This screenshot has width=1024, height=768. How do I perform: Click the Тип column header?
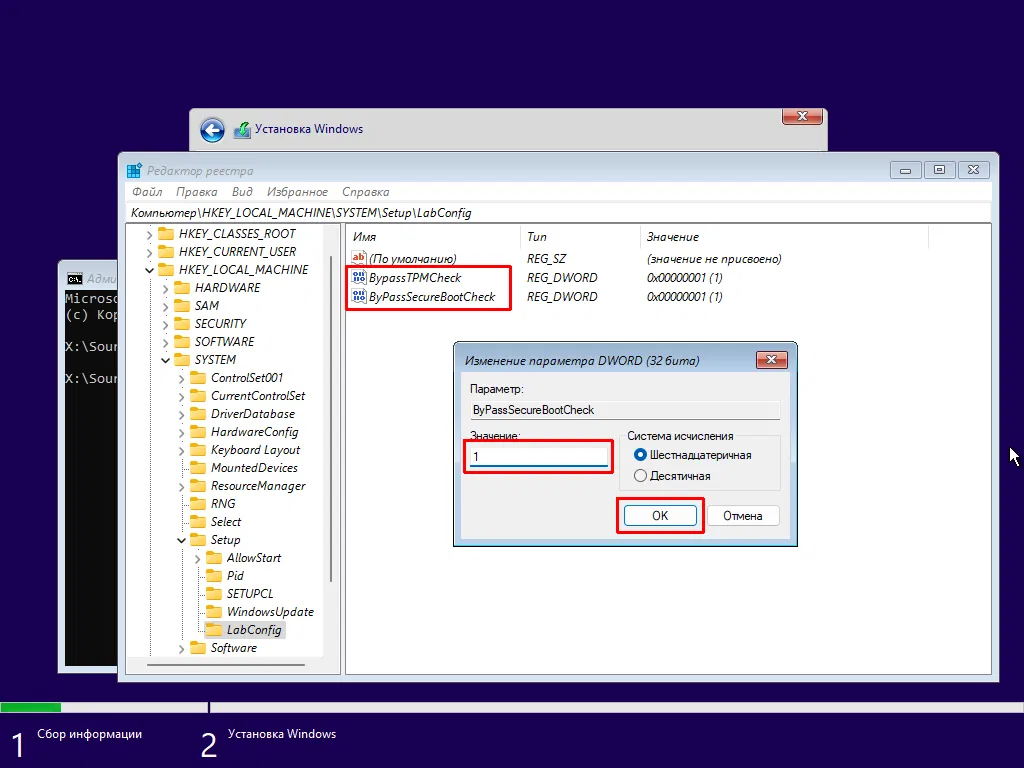580,237
